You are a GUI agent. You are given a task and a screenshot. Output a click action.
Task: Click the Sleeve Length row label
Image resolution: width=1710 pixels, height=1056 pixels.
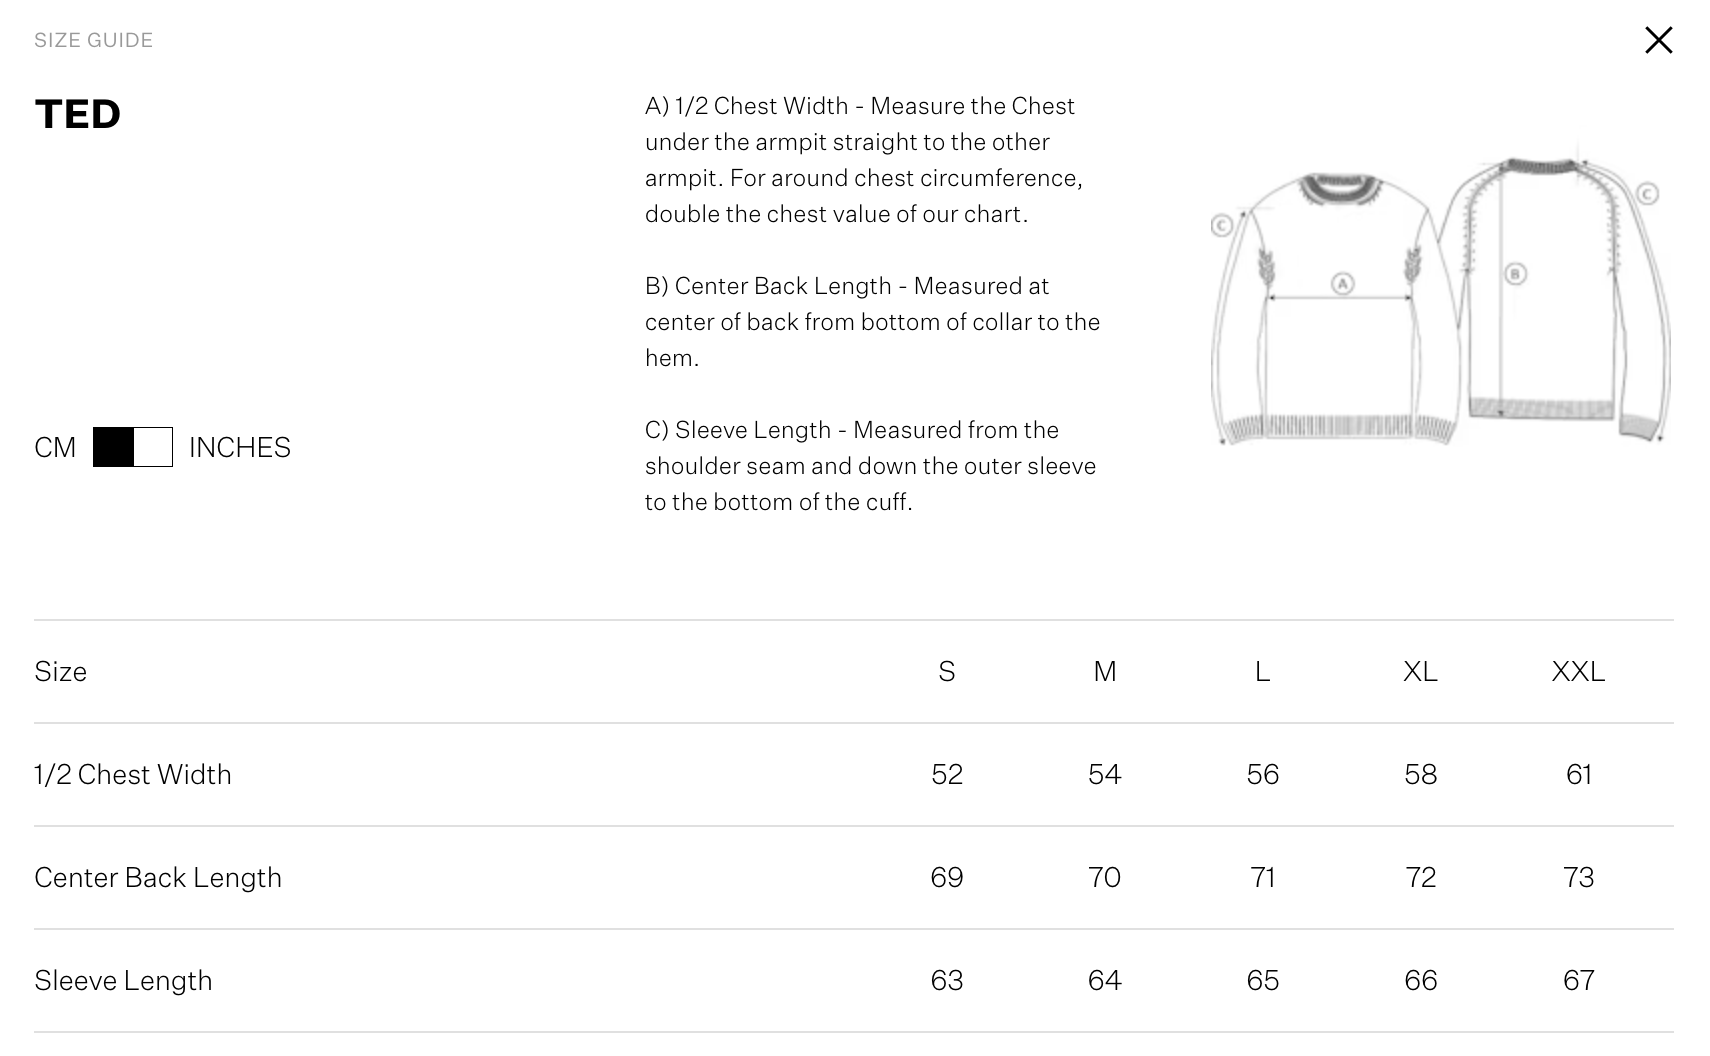pos(123,980)
